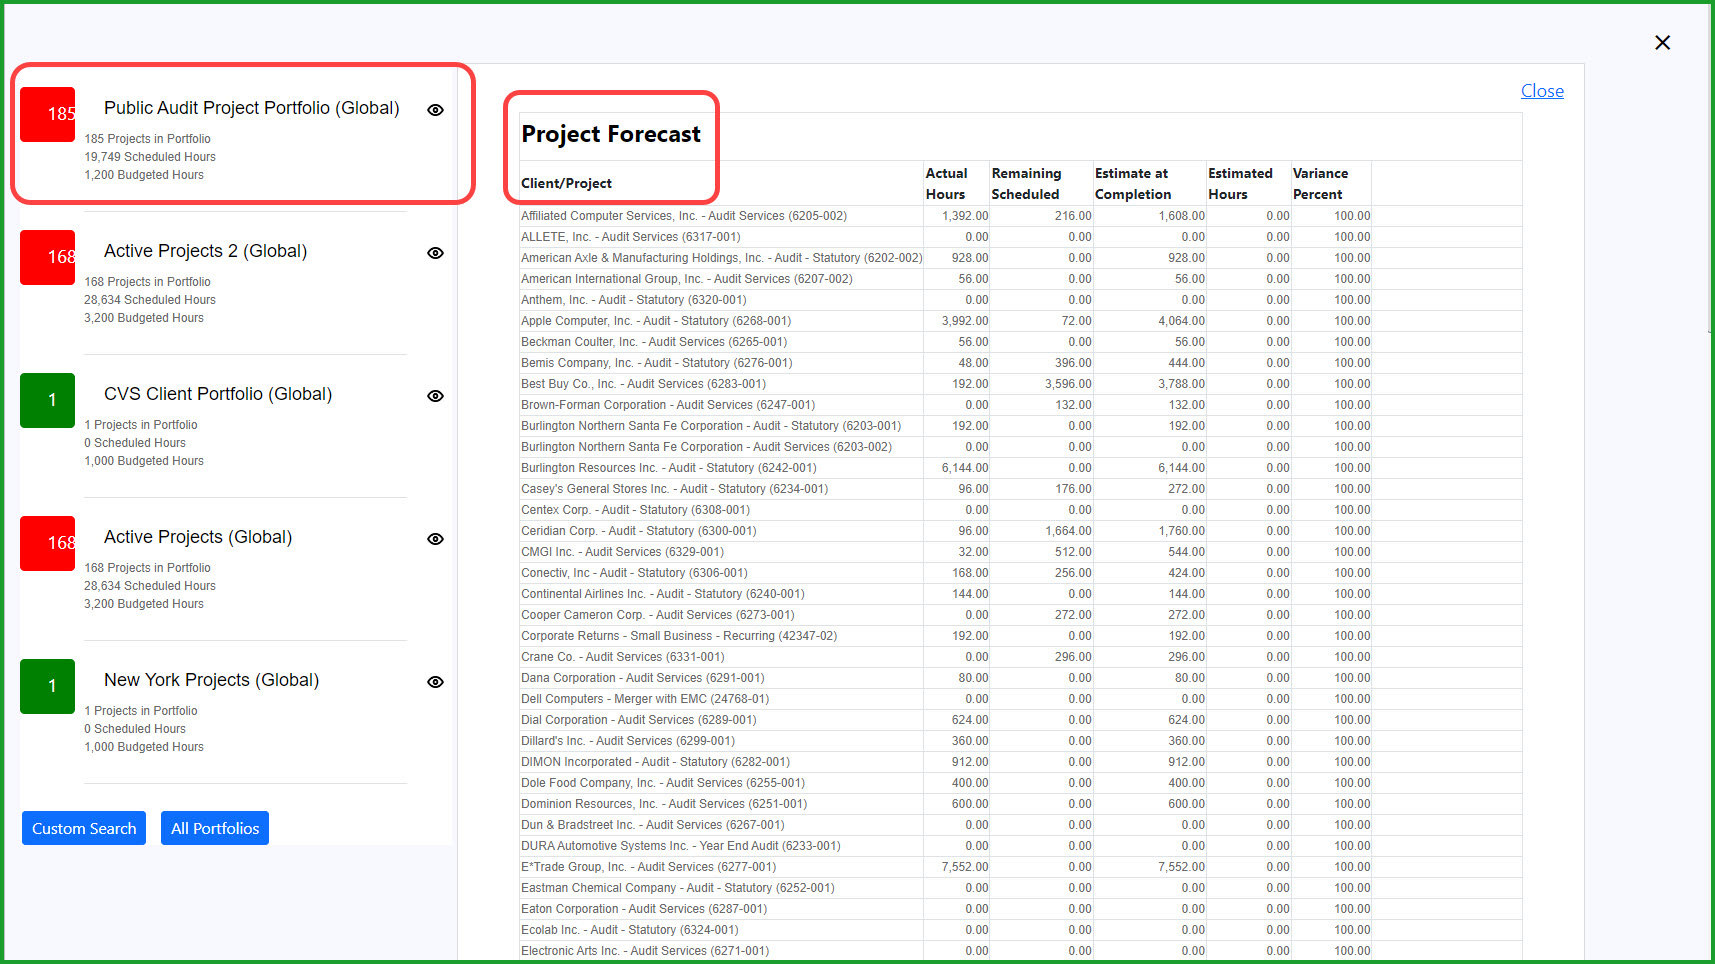The height and width of the screenshot is (964, 1715).
Task: Click the red 168 badge of Active Projects 2
Action: click(48, 257)
